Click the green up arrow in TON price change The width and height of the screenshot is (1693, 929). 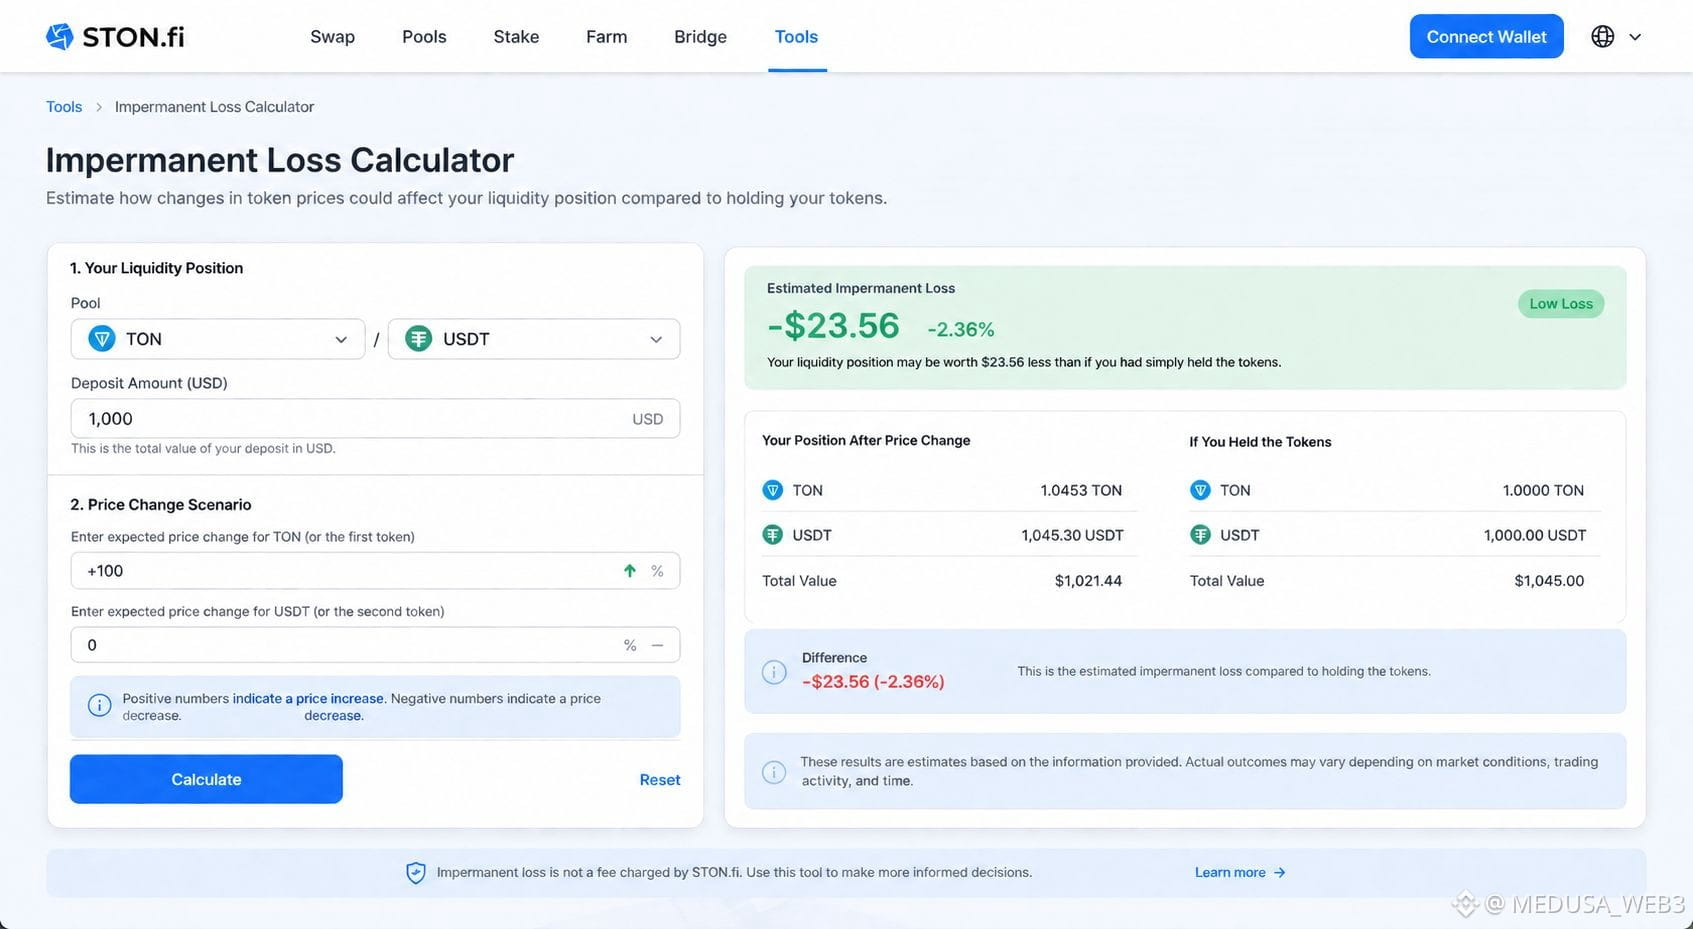pos(630,571)
